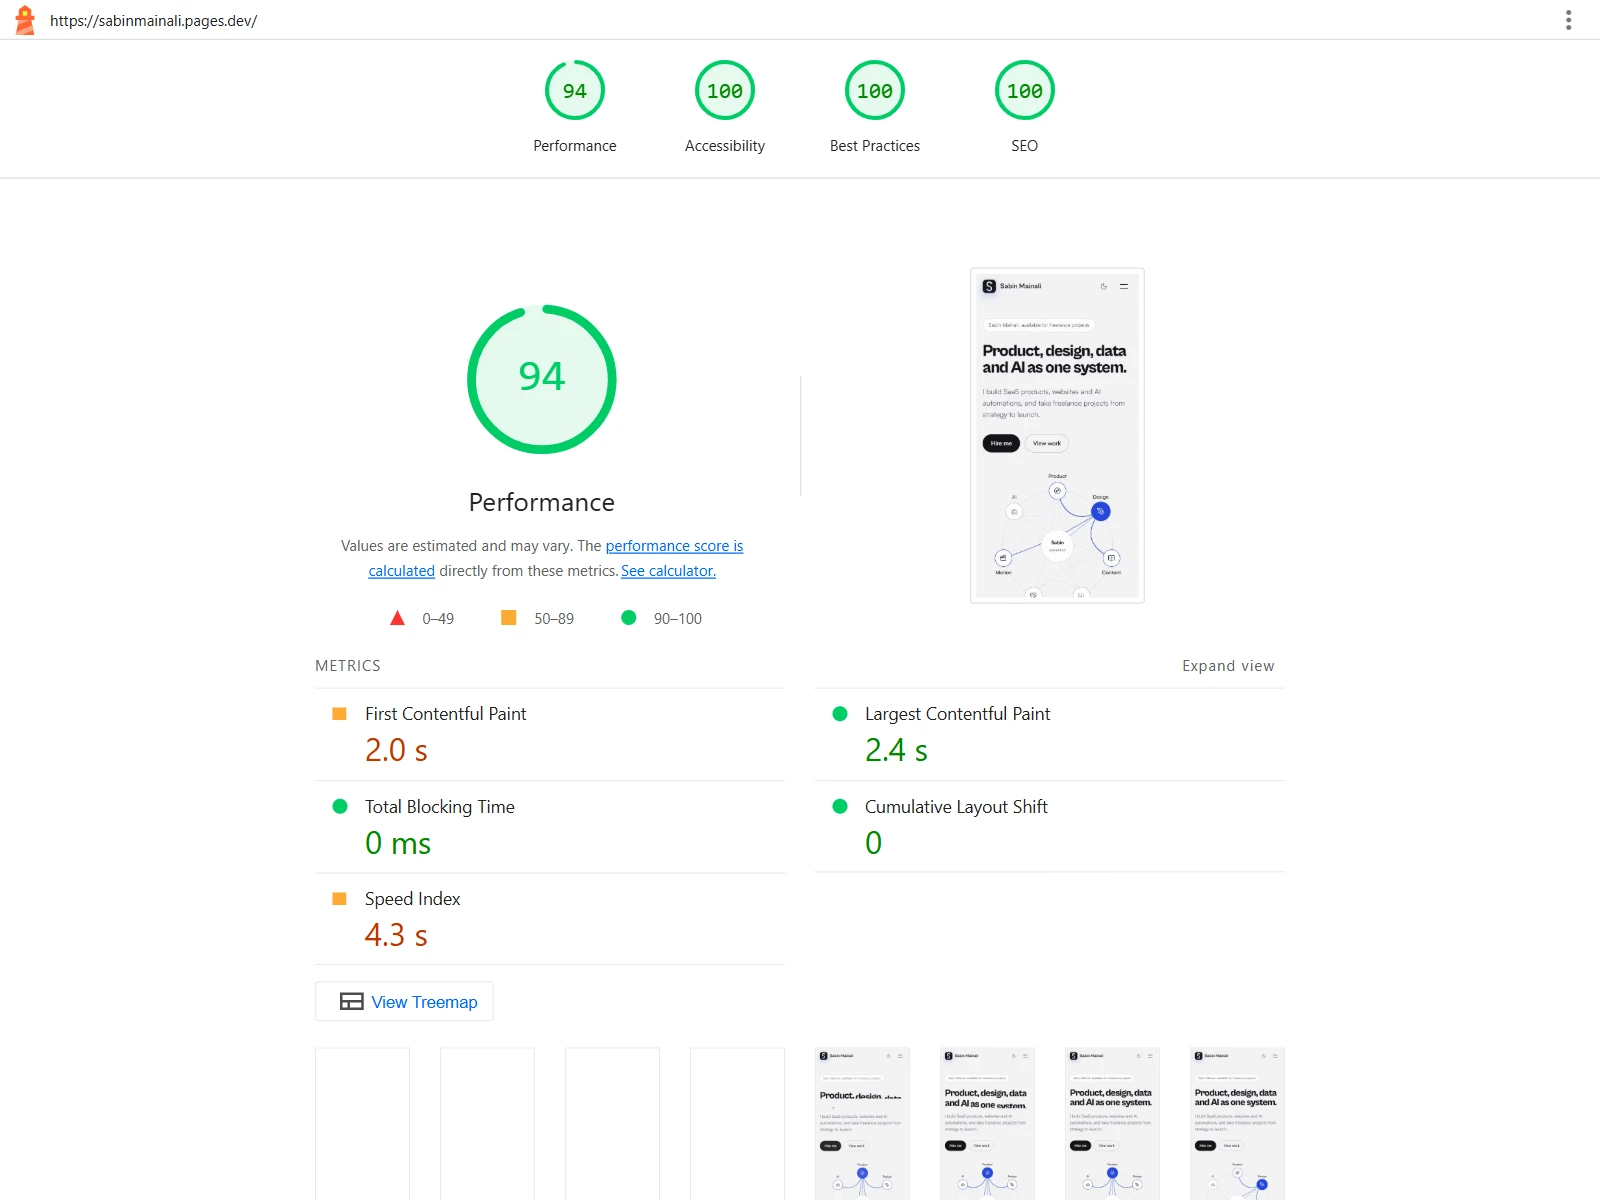Click the red triangle 0–49 legend icon
Viewport: 1600px width, 1200px height.
click(397, 618)
